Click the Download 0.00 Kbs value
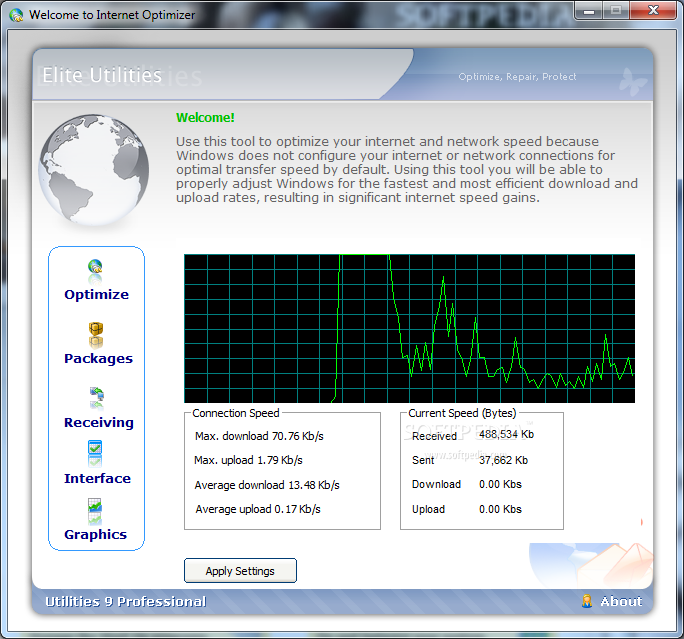 [x=500, y=484]
